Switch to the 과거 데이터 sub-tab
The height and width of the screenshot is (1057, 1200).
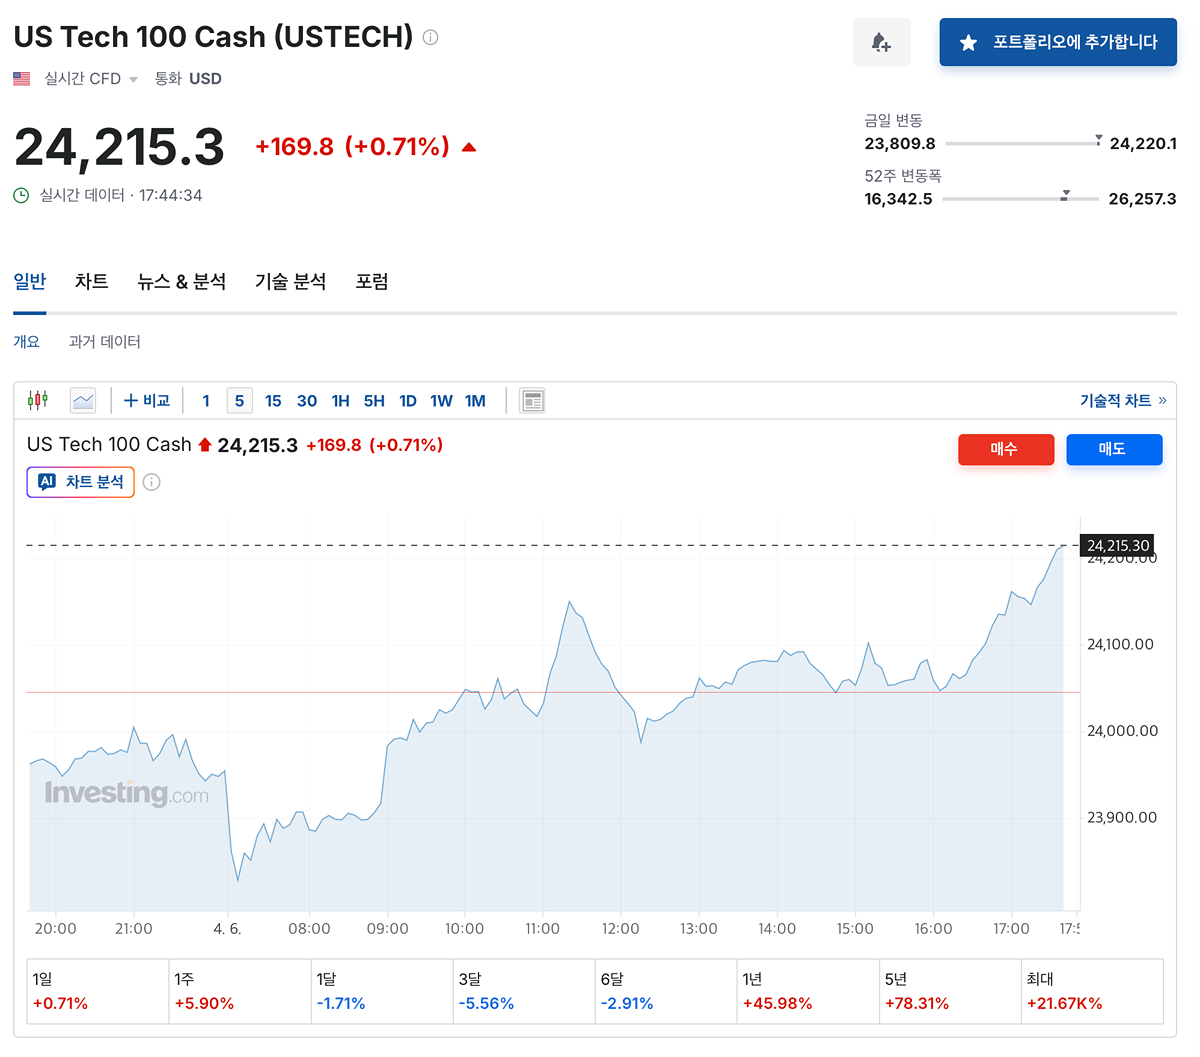click(104, 342)
